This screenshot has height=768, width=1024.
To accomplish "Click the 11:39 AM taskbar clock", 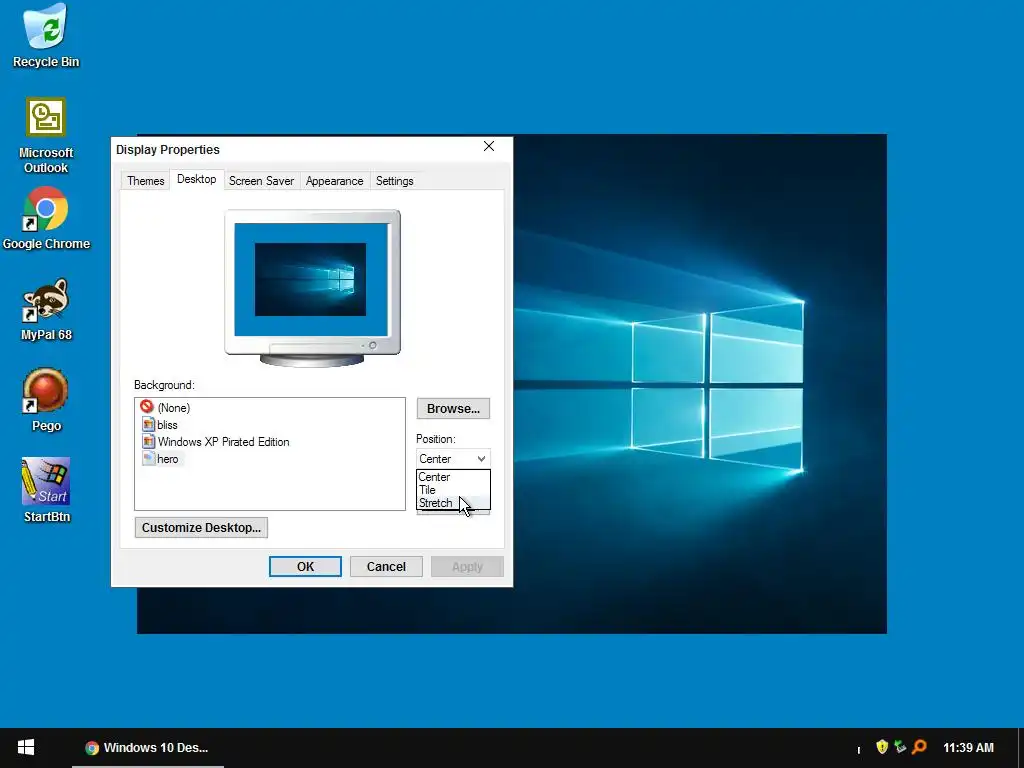I will [968, 747].
